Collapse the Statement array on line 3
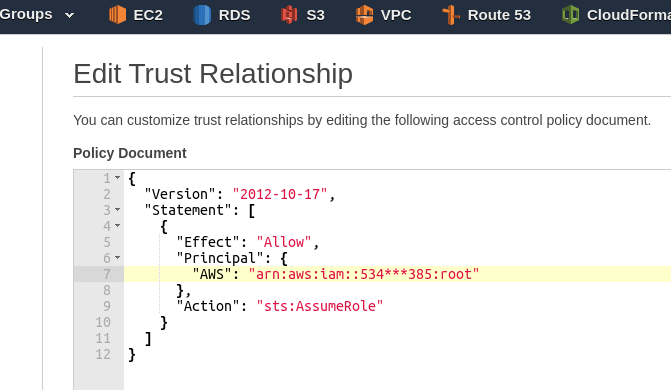The image size is (671, 390). [x=117, y=210]
